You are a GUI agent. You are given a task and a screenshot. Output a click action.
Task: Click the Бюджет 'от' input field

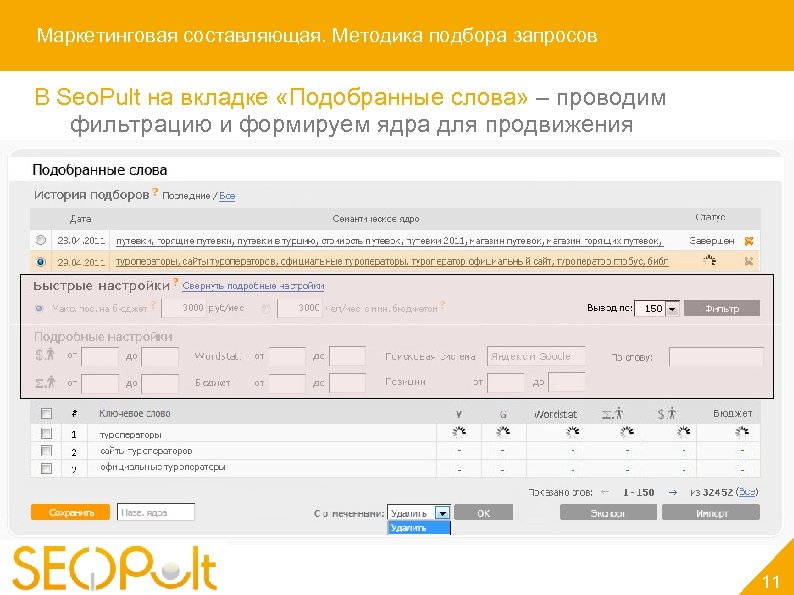pos(287,383)
